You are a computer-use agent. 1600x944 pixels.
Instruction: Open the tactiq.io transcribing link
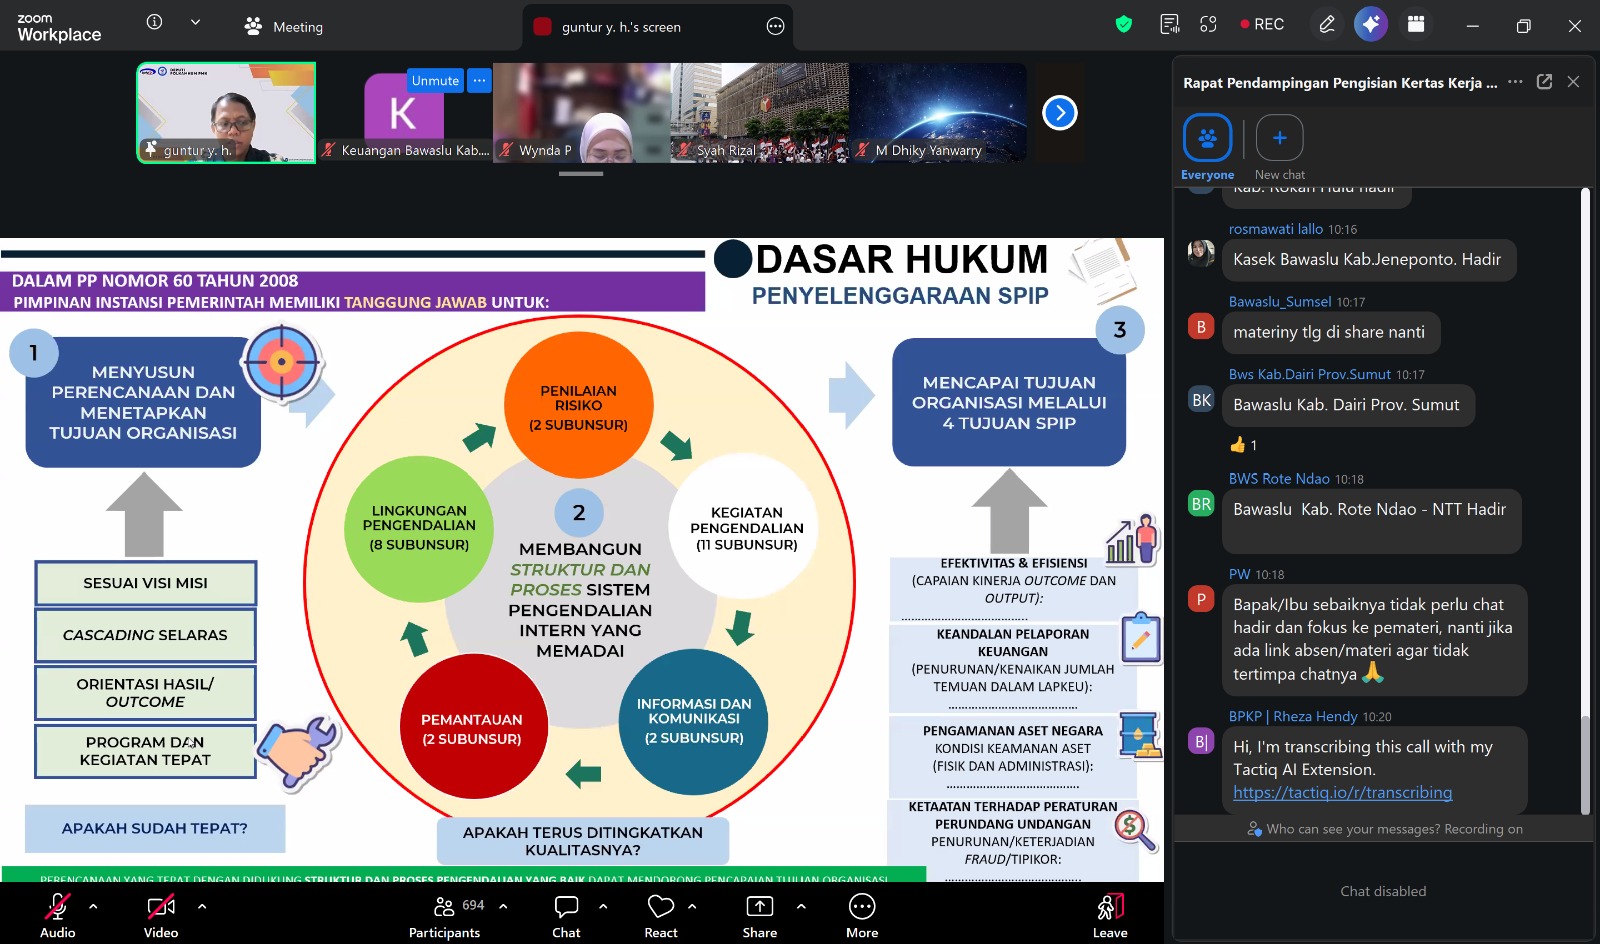pyautogui.click(x=1342, y=792)
